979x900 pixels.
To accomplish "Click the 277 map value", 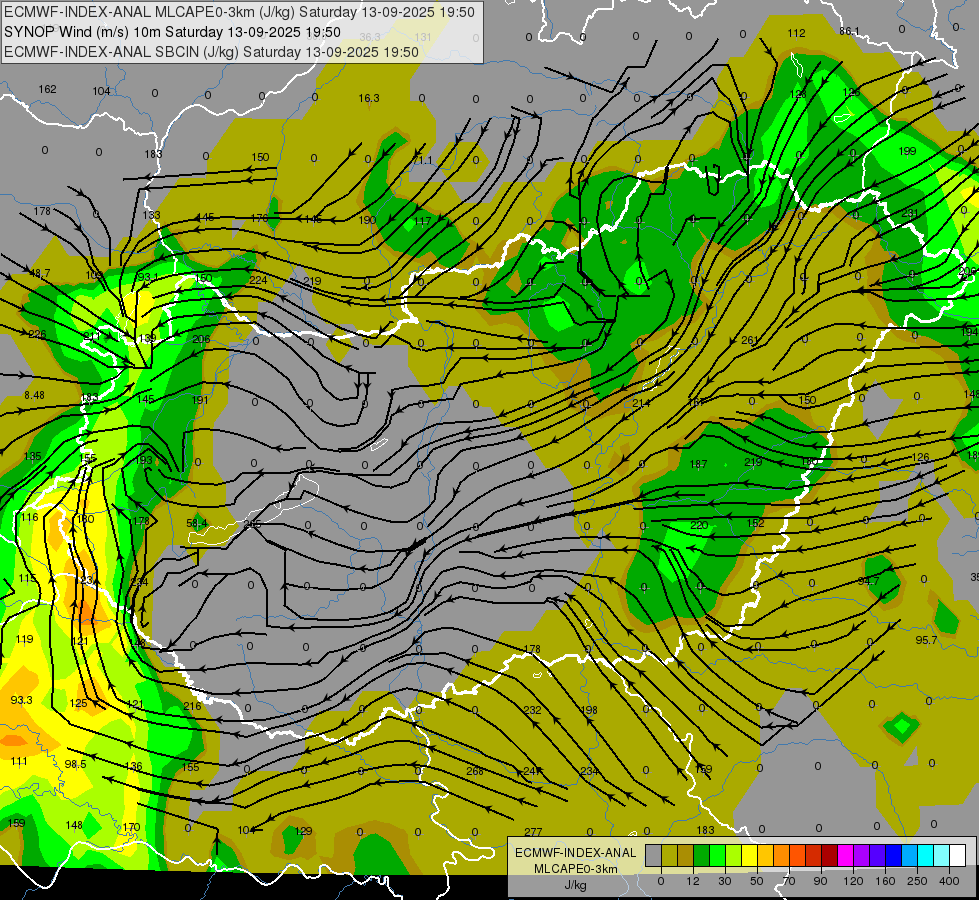I will 533,831.
